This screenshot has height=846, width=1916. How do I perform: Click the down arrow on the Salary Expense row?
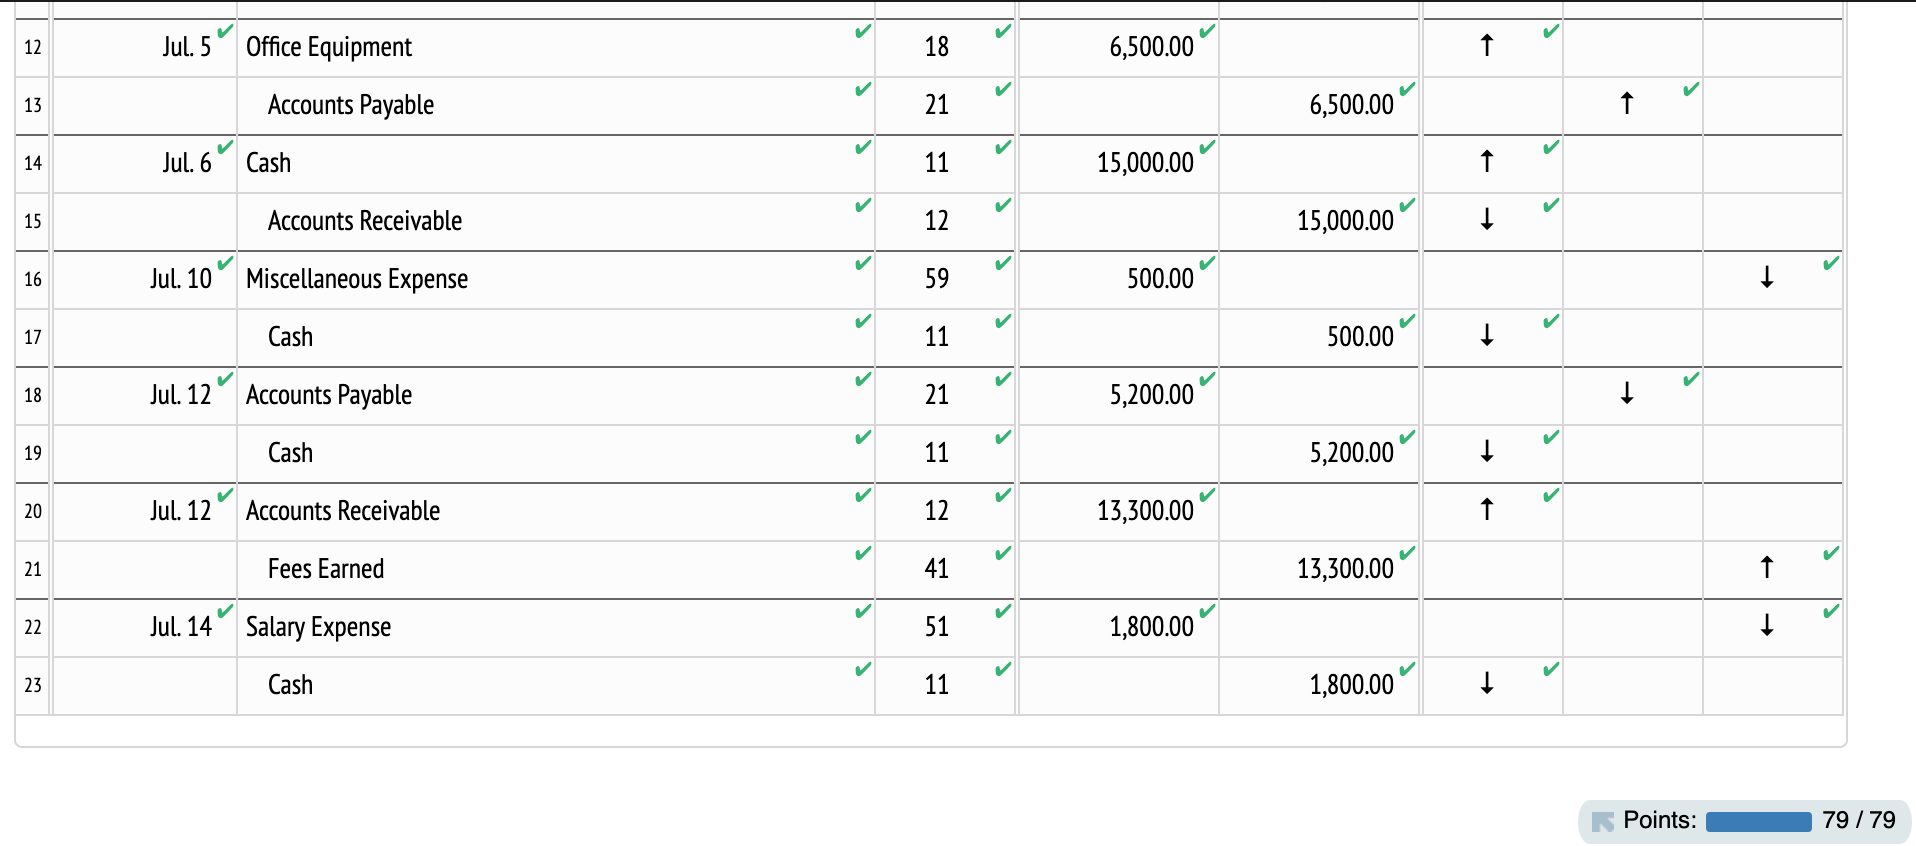pyautogui.click(x=1768, y=627)
